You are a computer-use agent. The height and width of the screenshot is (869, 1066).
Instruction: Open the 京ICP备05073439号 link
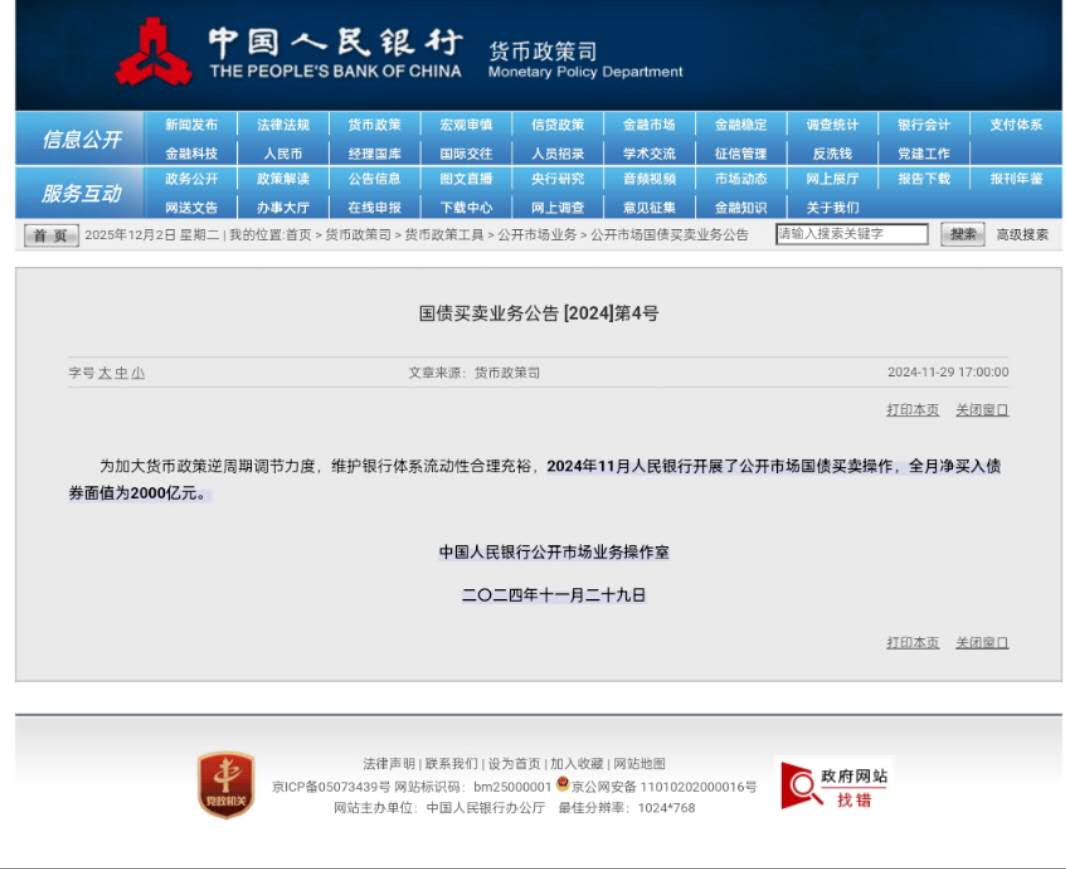(x=331, y=787)
